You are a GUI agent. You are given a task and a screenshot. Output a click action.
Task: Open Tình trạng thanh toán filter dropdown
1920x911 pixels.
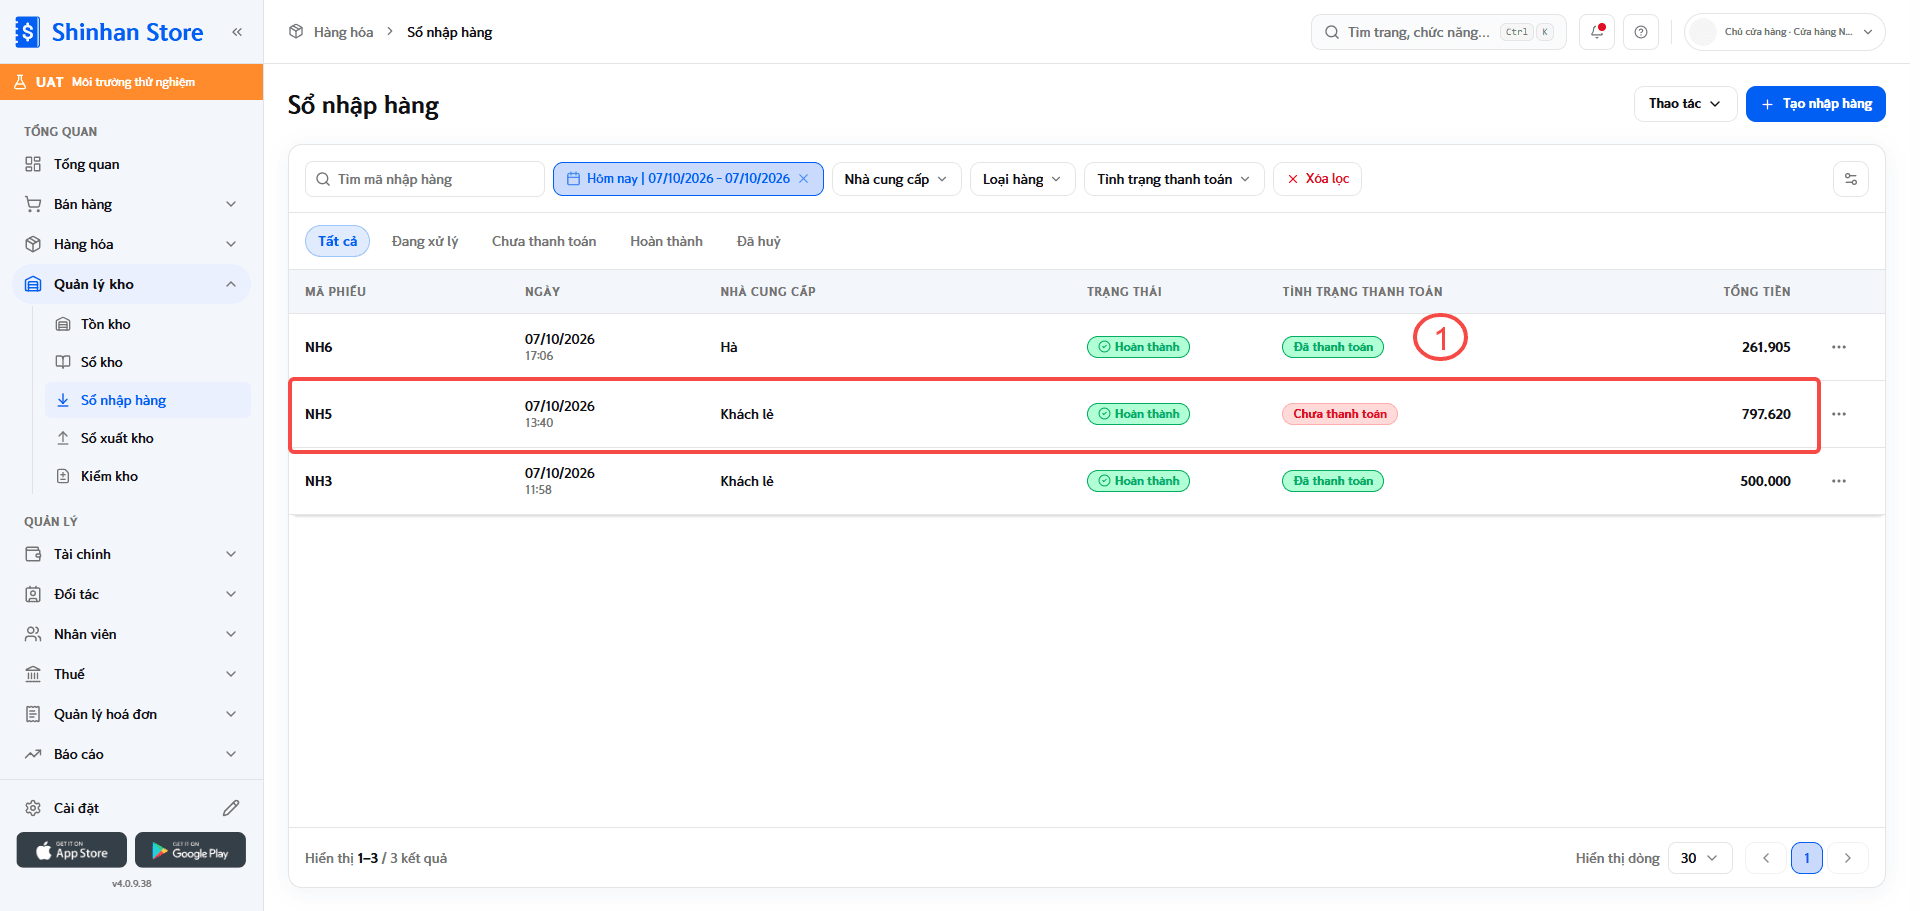(x=1174, y=179)
